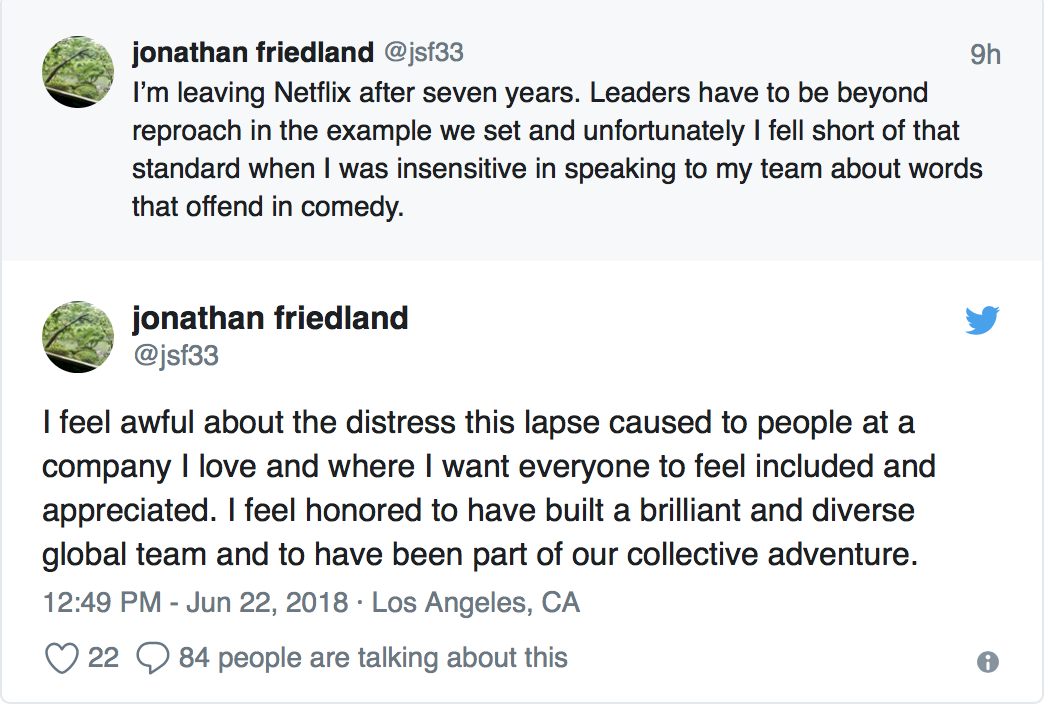
Task: Click the '22' likes count
Action: [x=103, y=658]
